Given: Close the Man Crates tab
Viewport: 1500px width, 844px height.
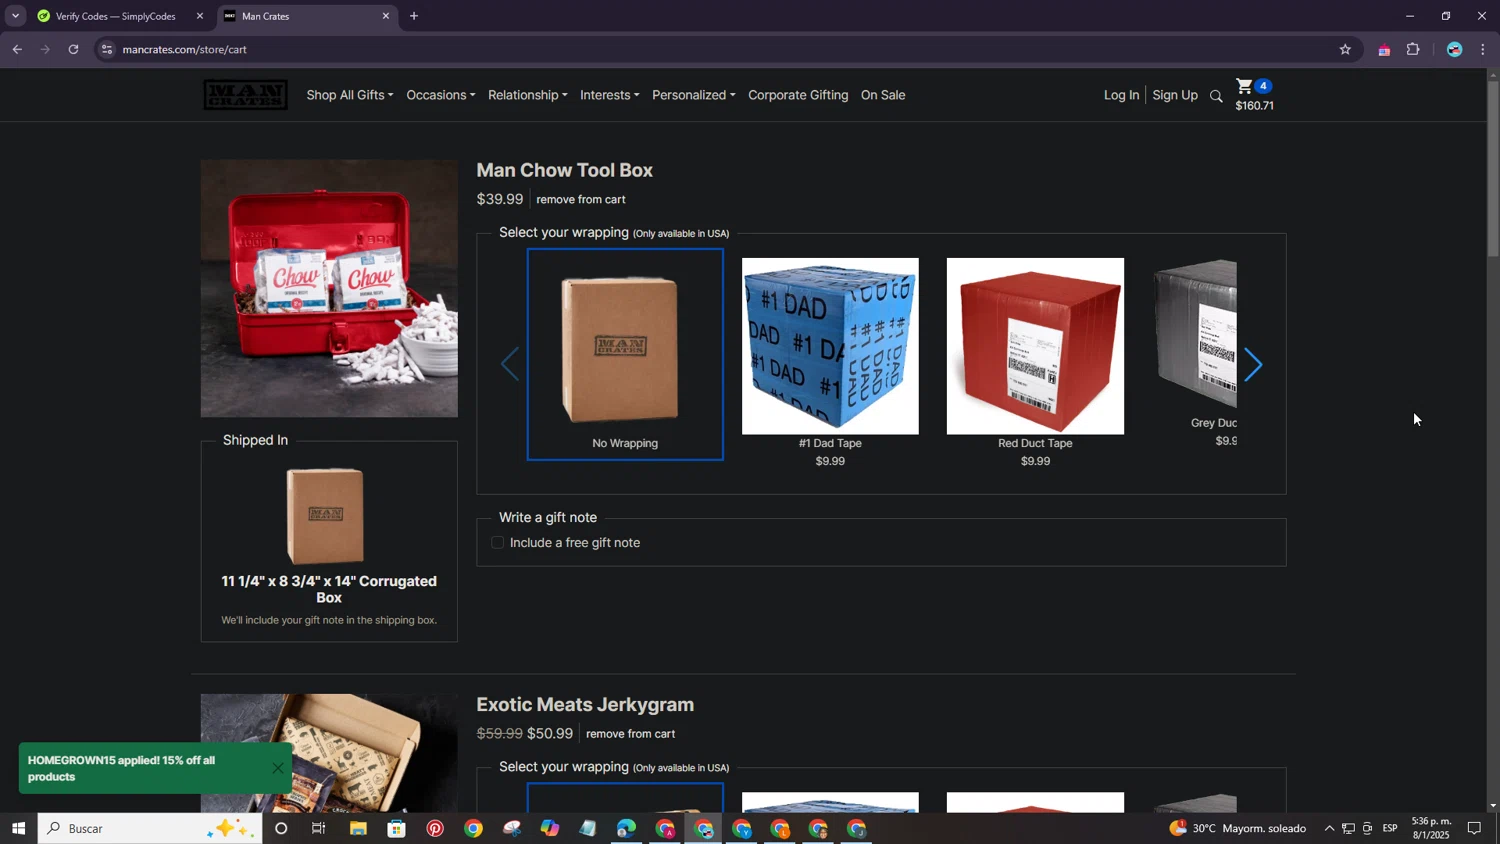Looking at the screenshot, I should (386, 16).
